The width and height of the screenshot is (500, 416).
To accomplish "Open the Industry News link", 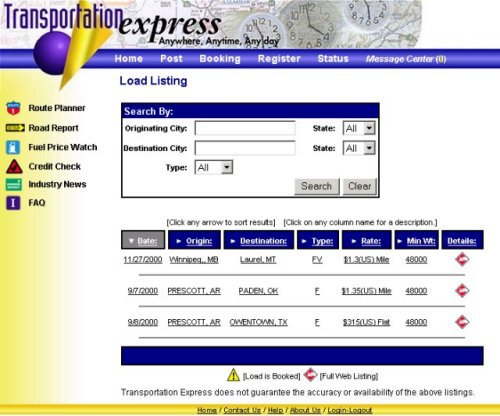I will (57, 184).
